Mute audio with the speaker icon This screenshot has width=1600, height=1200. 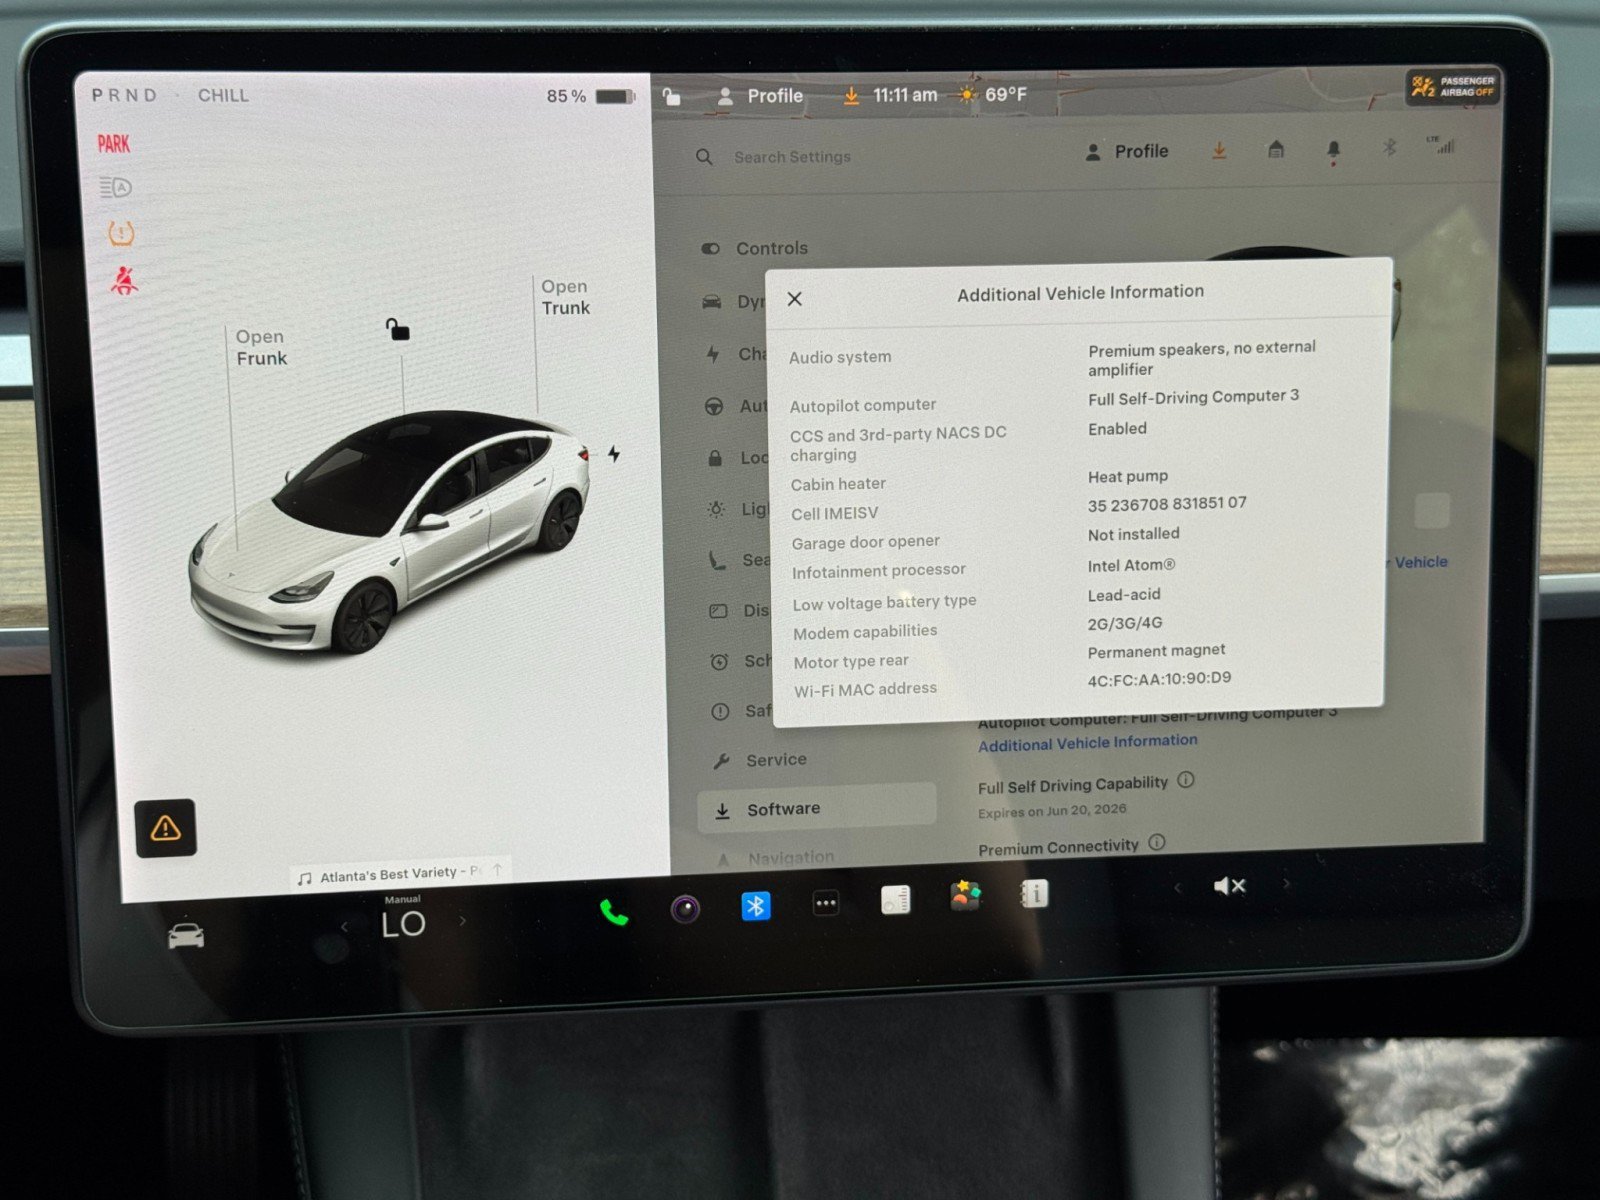pyautogui.click(x=1229, y=886)
